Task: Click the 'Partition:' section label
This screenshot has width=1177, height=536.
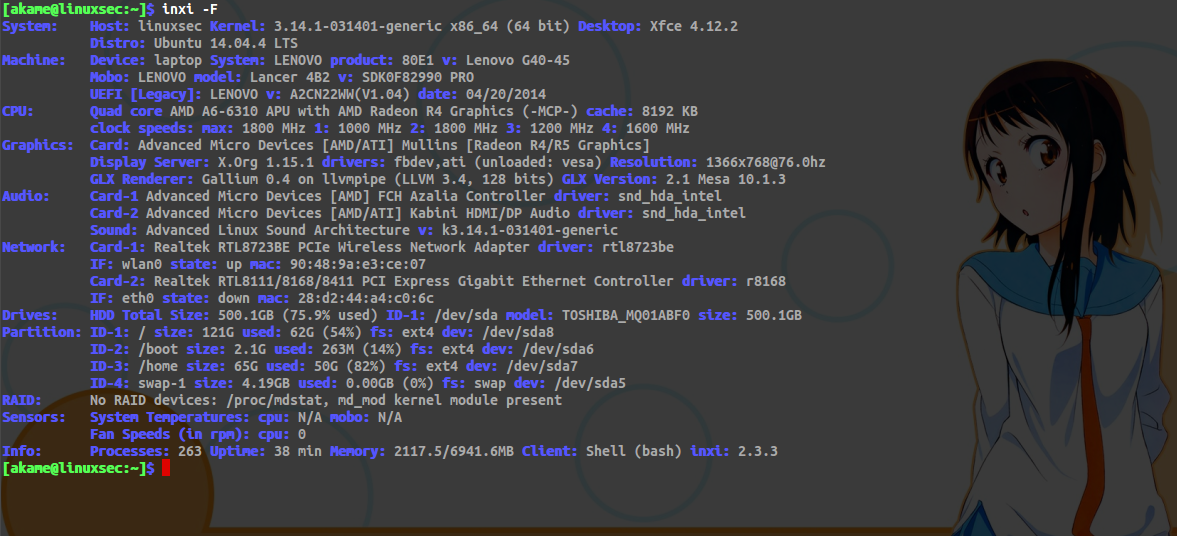Action: tap(41, 333)
